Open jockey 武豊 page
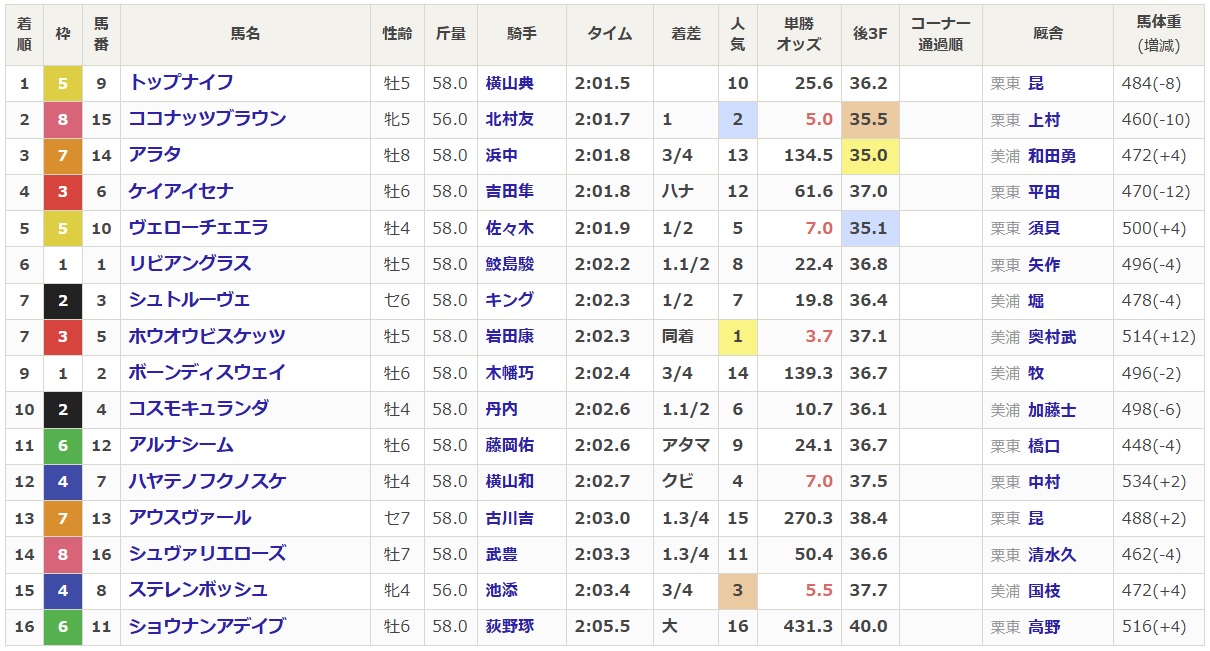 coord(502,554)
